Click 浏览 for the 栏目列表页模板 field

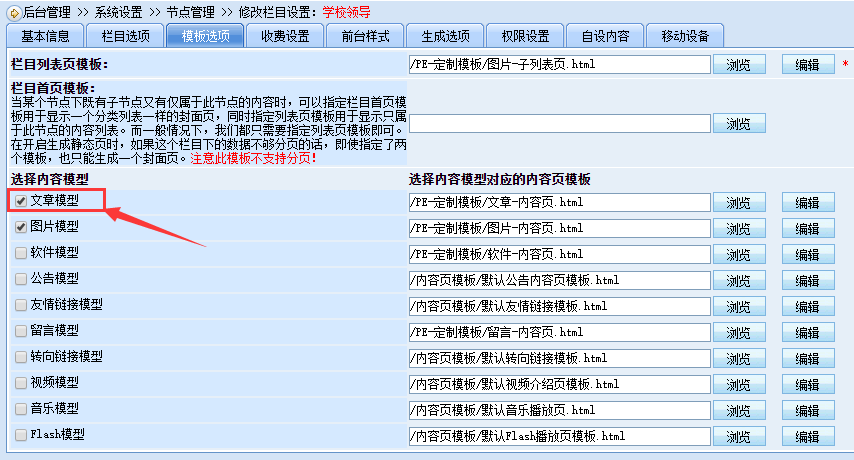click(x=738, y=65)
